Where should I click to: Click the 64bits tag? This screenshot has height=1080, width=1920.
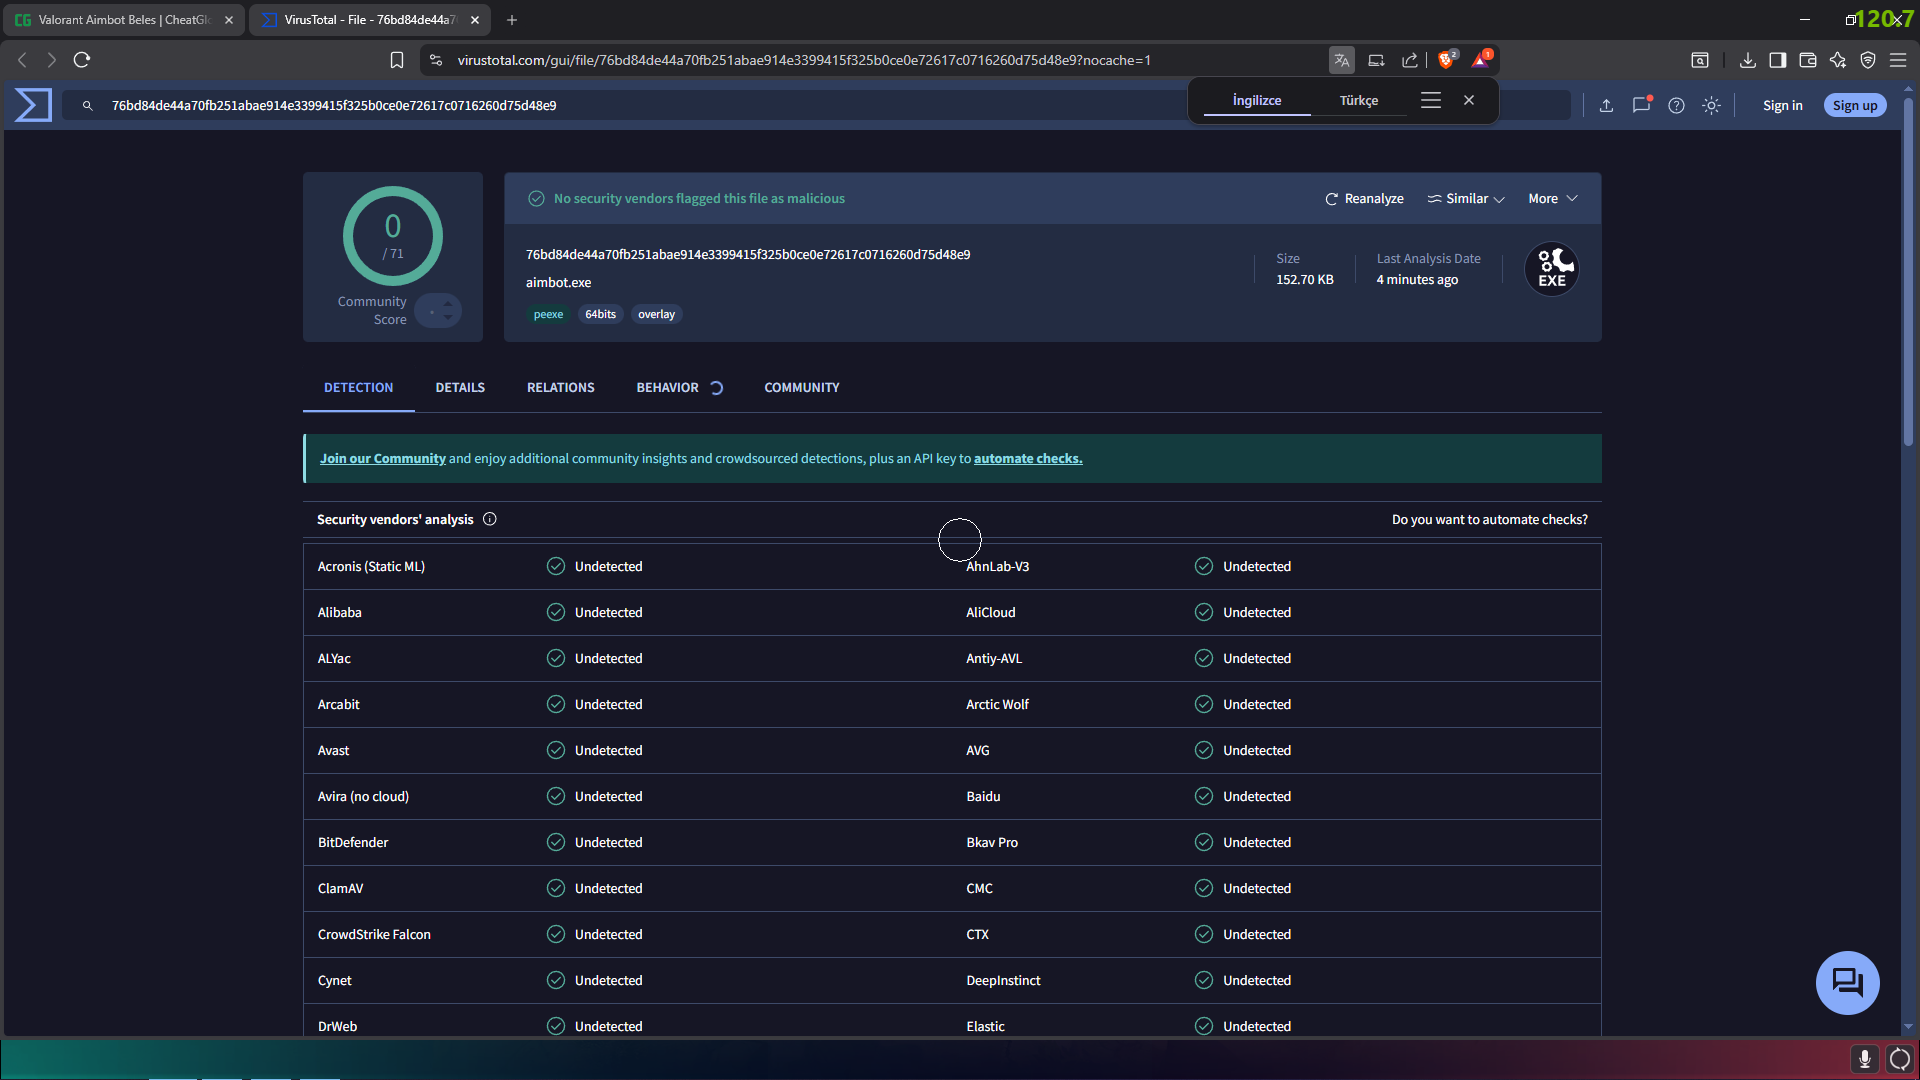coord(601,314)
